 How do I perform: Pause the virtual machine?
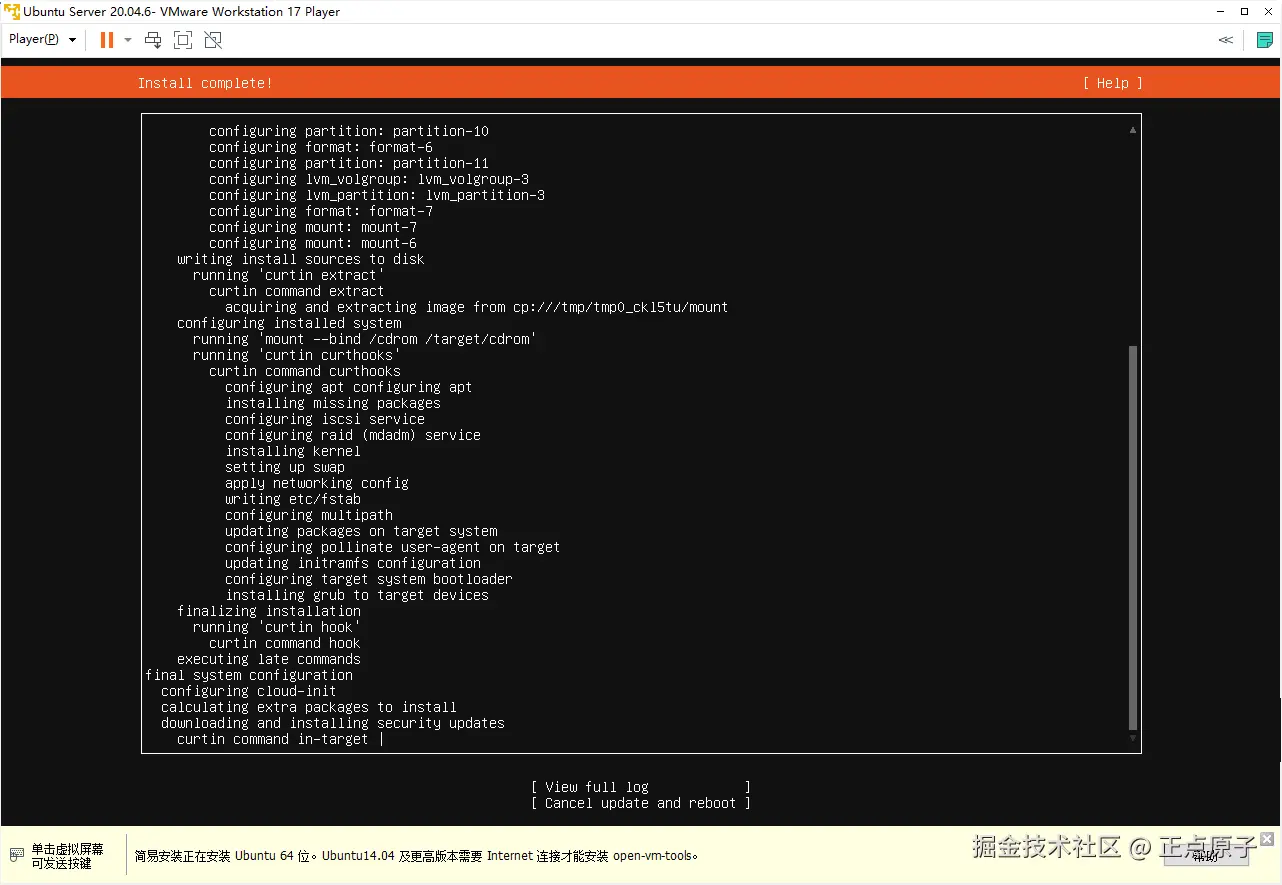[x=106, y=40]
